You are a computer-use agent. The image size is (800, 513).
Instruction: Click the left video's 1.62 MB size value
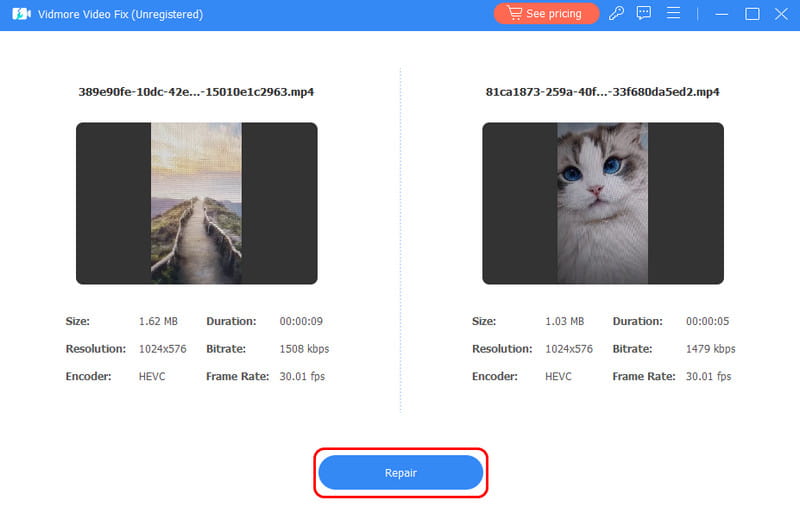(158, 322)
